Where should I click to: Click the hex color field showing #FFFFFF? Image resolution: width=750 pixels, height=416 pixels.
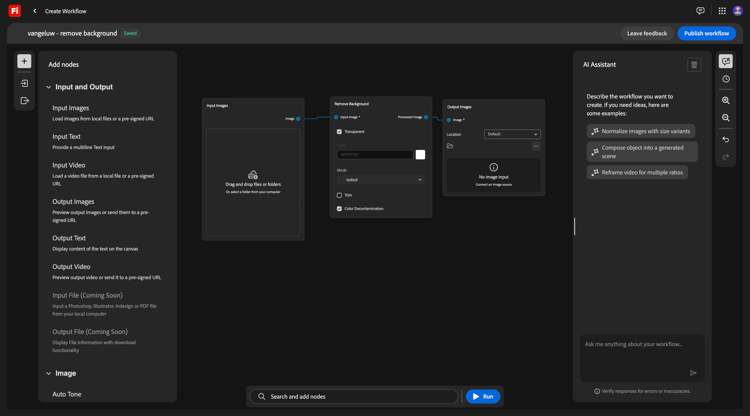[375, 154]
